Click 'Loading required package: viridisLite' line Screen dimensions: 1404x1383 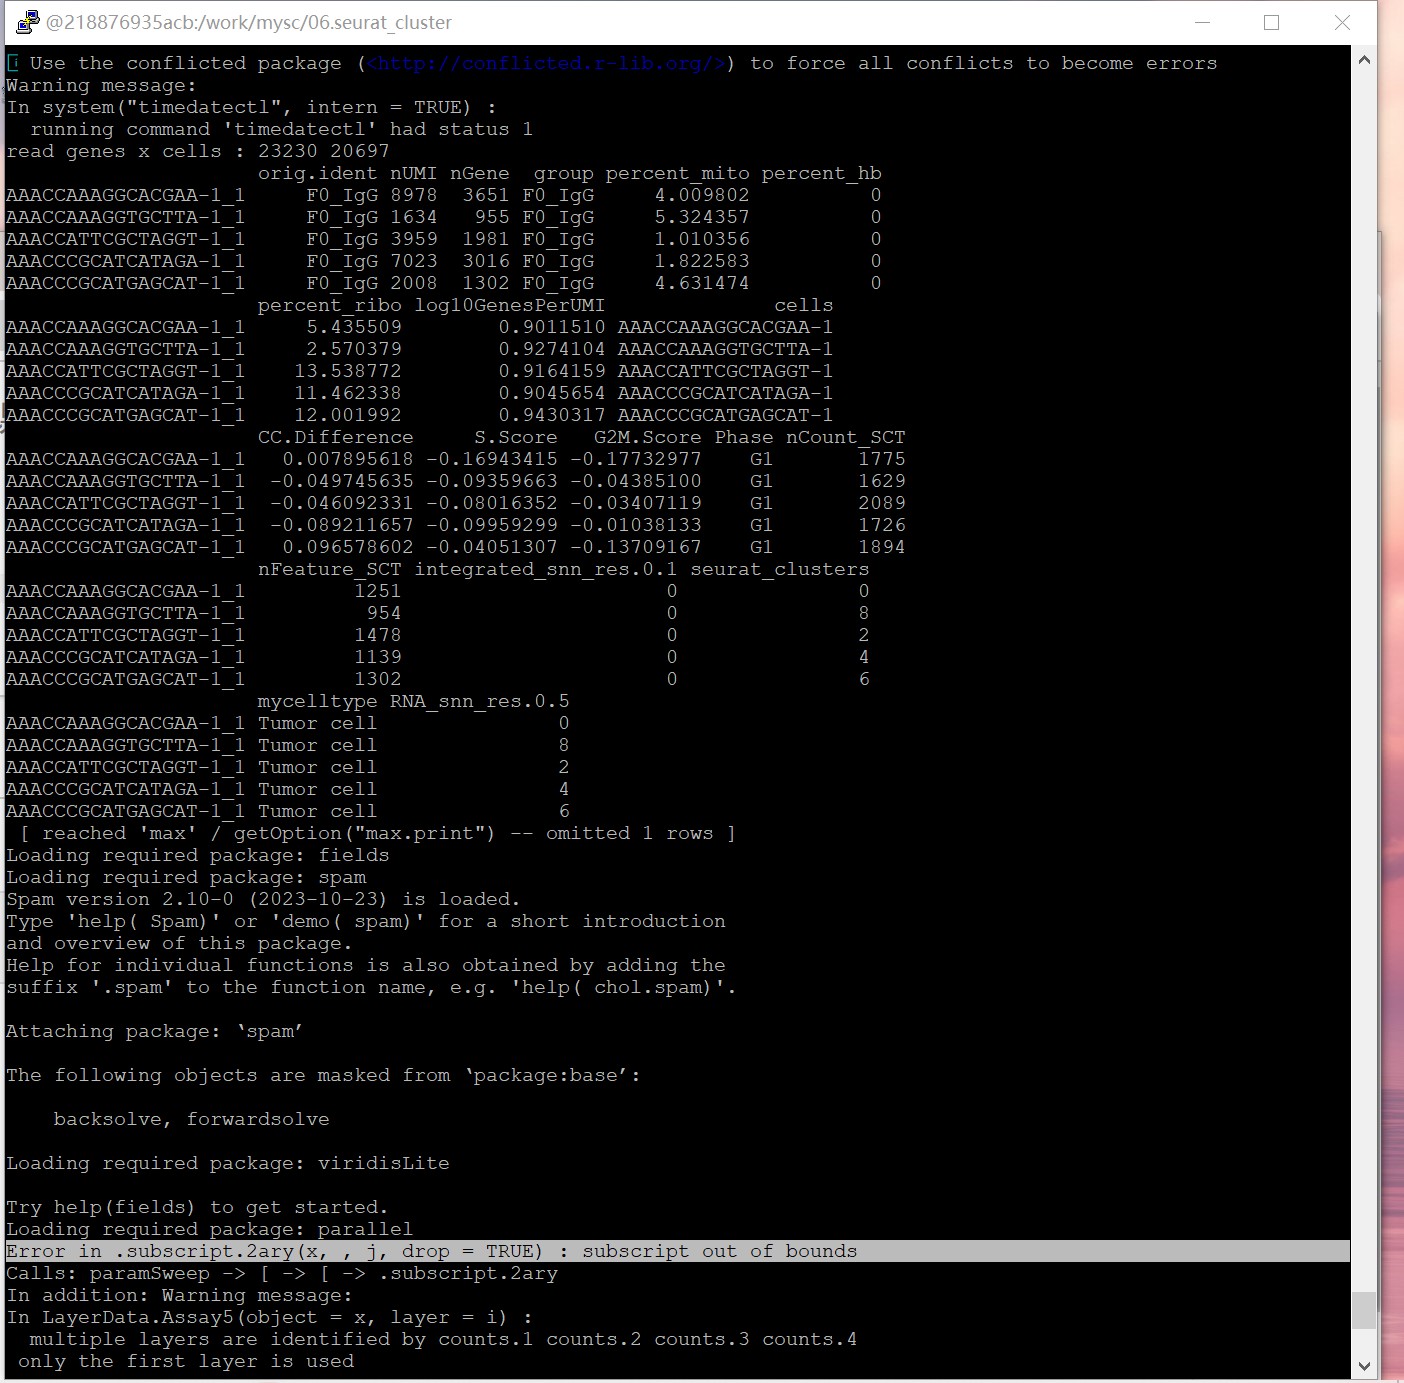pyautogui.click(x=228, y=1163)
